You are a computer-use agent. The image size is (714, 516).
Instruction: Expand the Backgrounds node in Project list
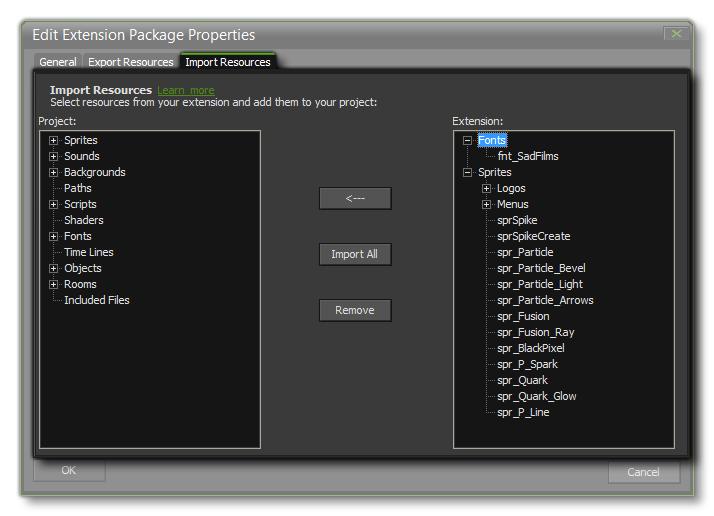coord(53,173)
